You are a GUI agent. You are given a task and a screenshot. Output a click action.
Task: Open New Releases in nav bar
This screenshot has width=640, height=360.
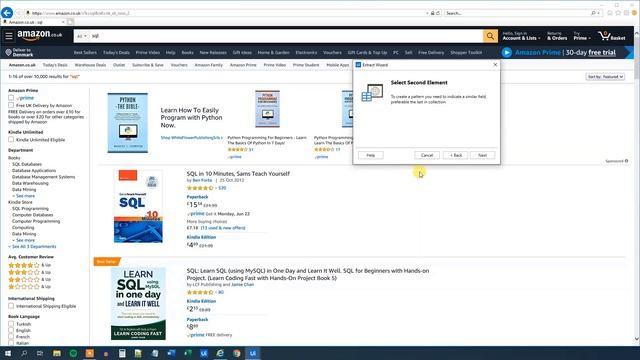pyautogui.click(x=213, y=52)
